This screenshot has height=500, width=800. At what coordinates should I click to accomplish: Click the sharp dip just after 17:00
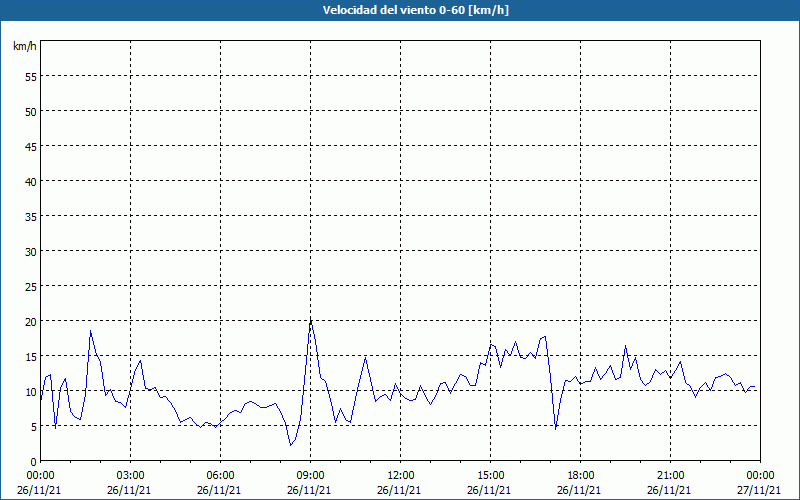tap(556, 429)
